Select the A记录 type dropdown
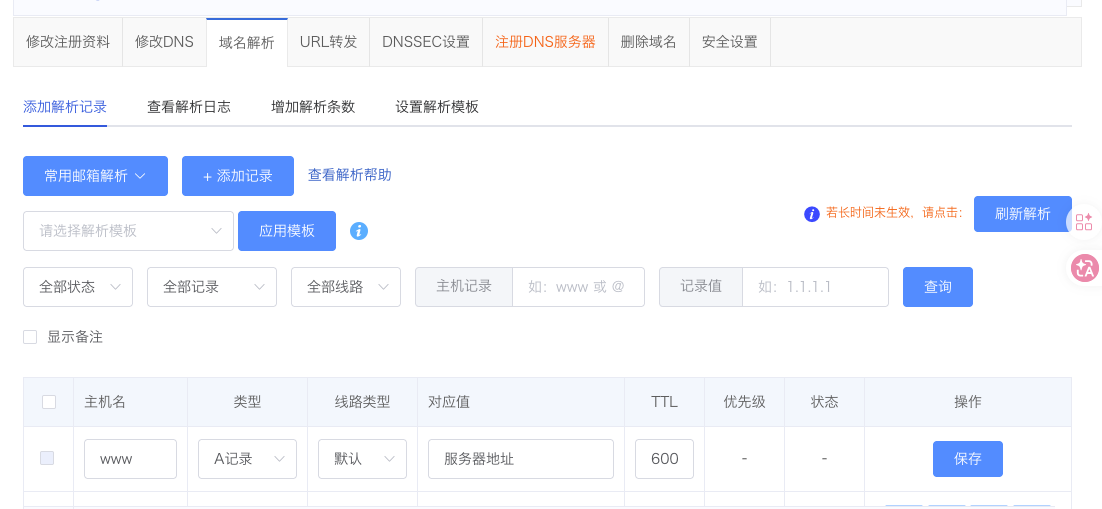 248,459
